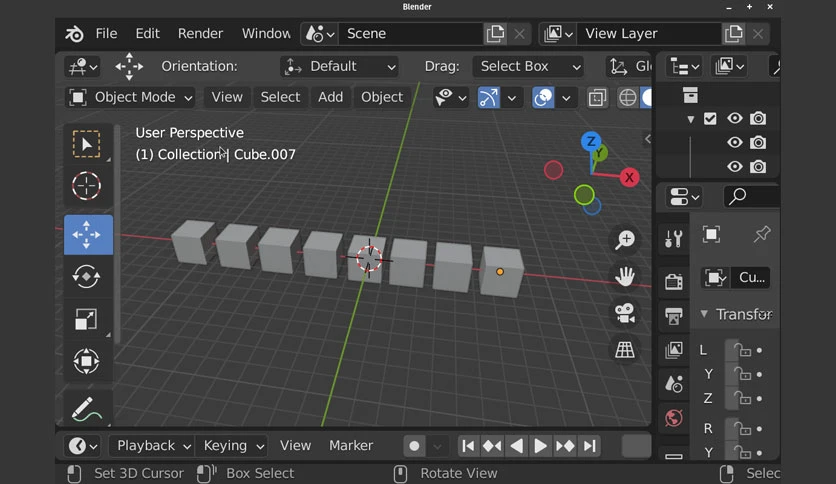The height and width of the screenshot is (484, 836).
Task: Switch perspective/orthographic grid icon
Action: pyautogui.click(x=624, y=350)
